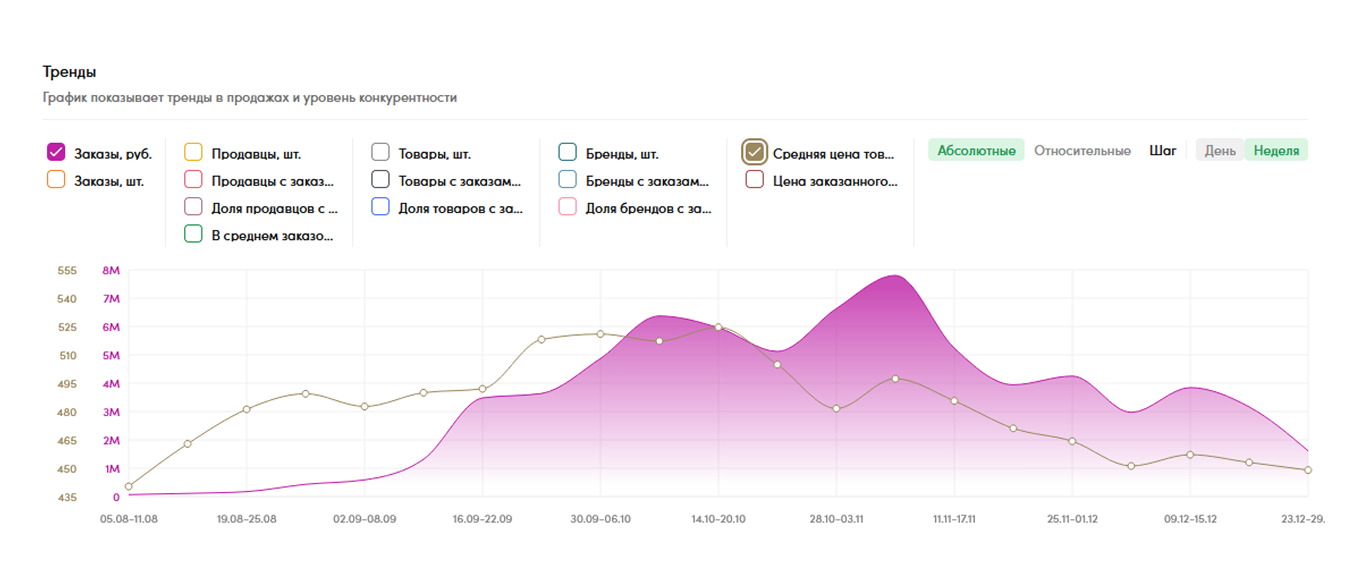Select the «Абсолютные» values mode
The height and width of the screenshot is (586, 1360).
[976, 151]
